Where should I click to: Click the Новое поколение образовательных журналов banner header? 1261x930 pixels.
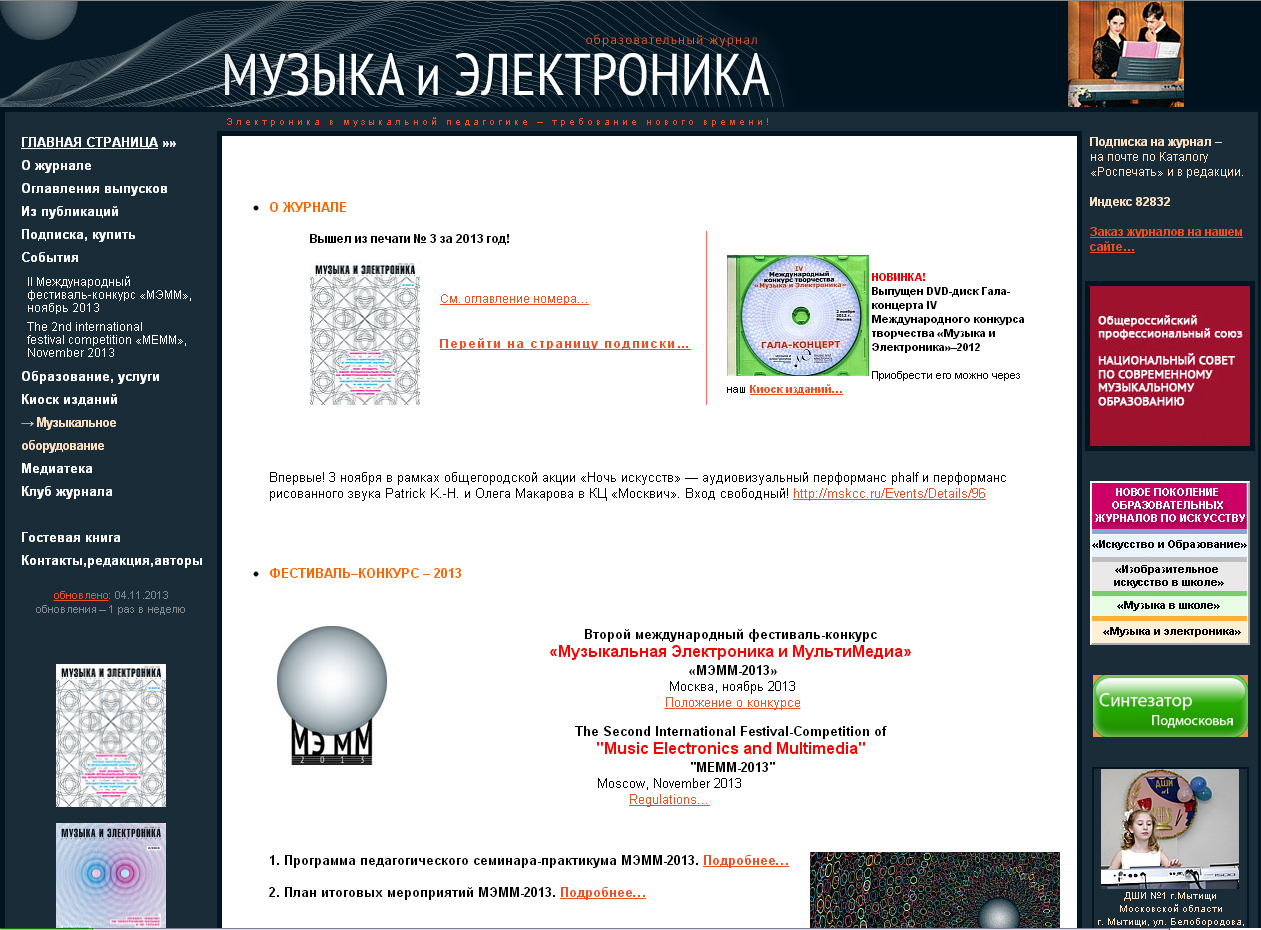(1170, 505)
